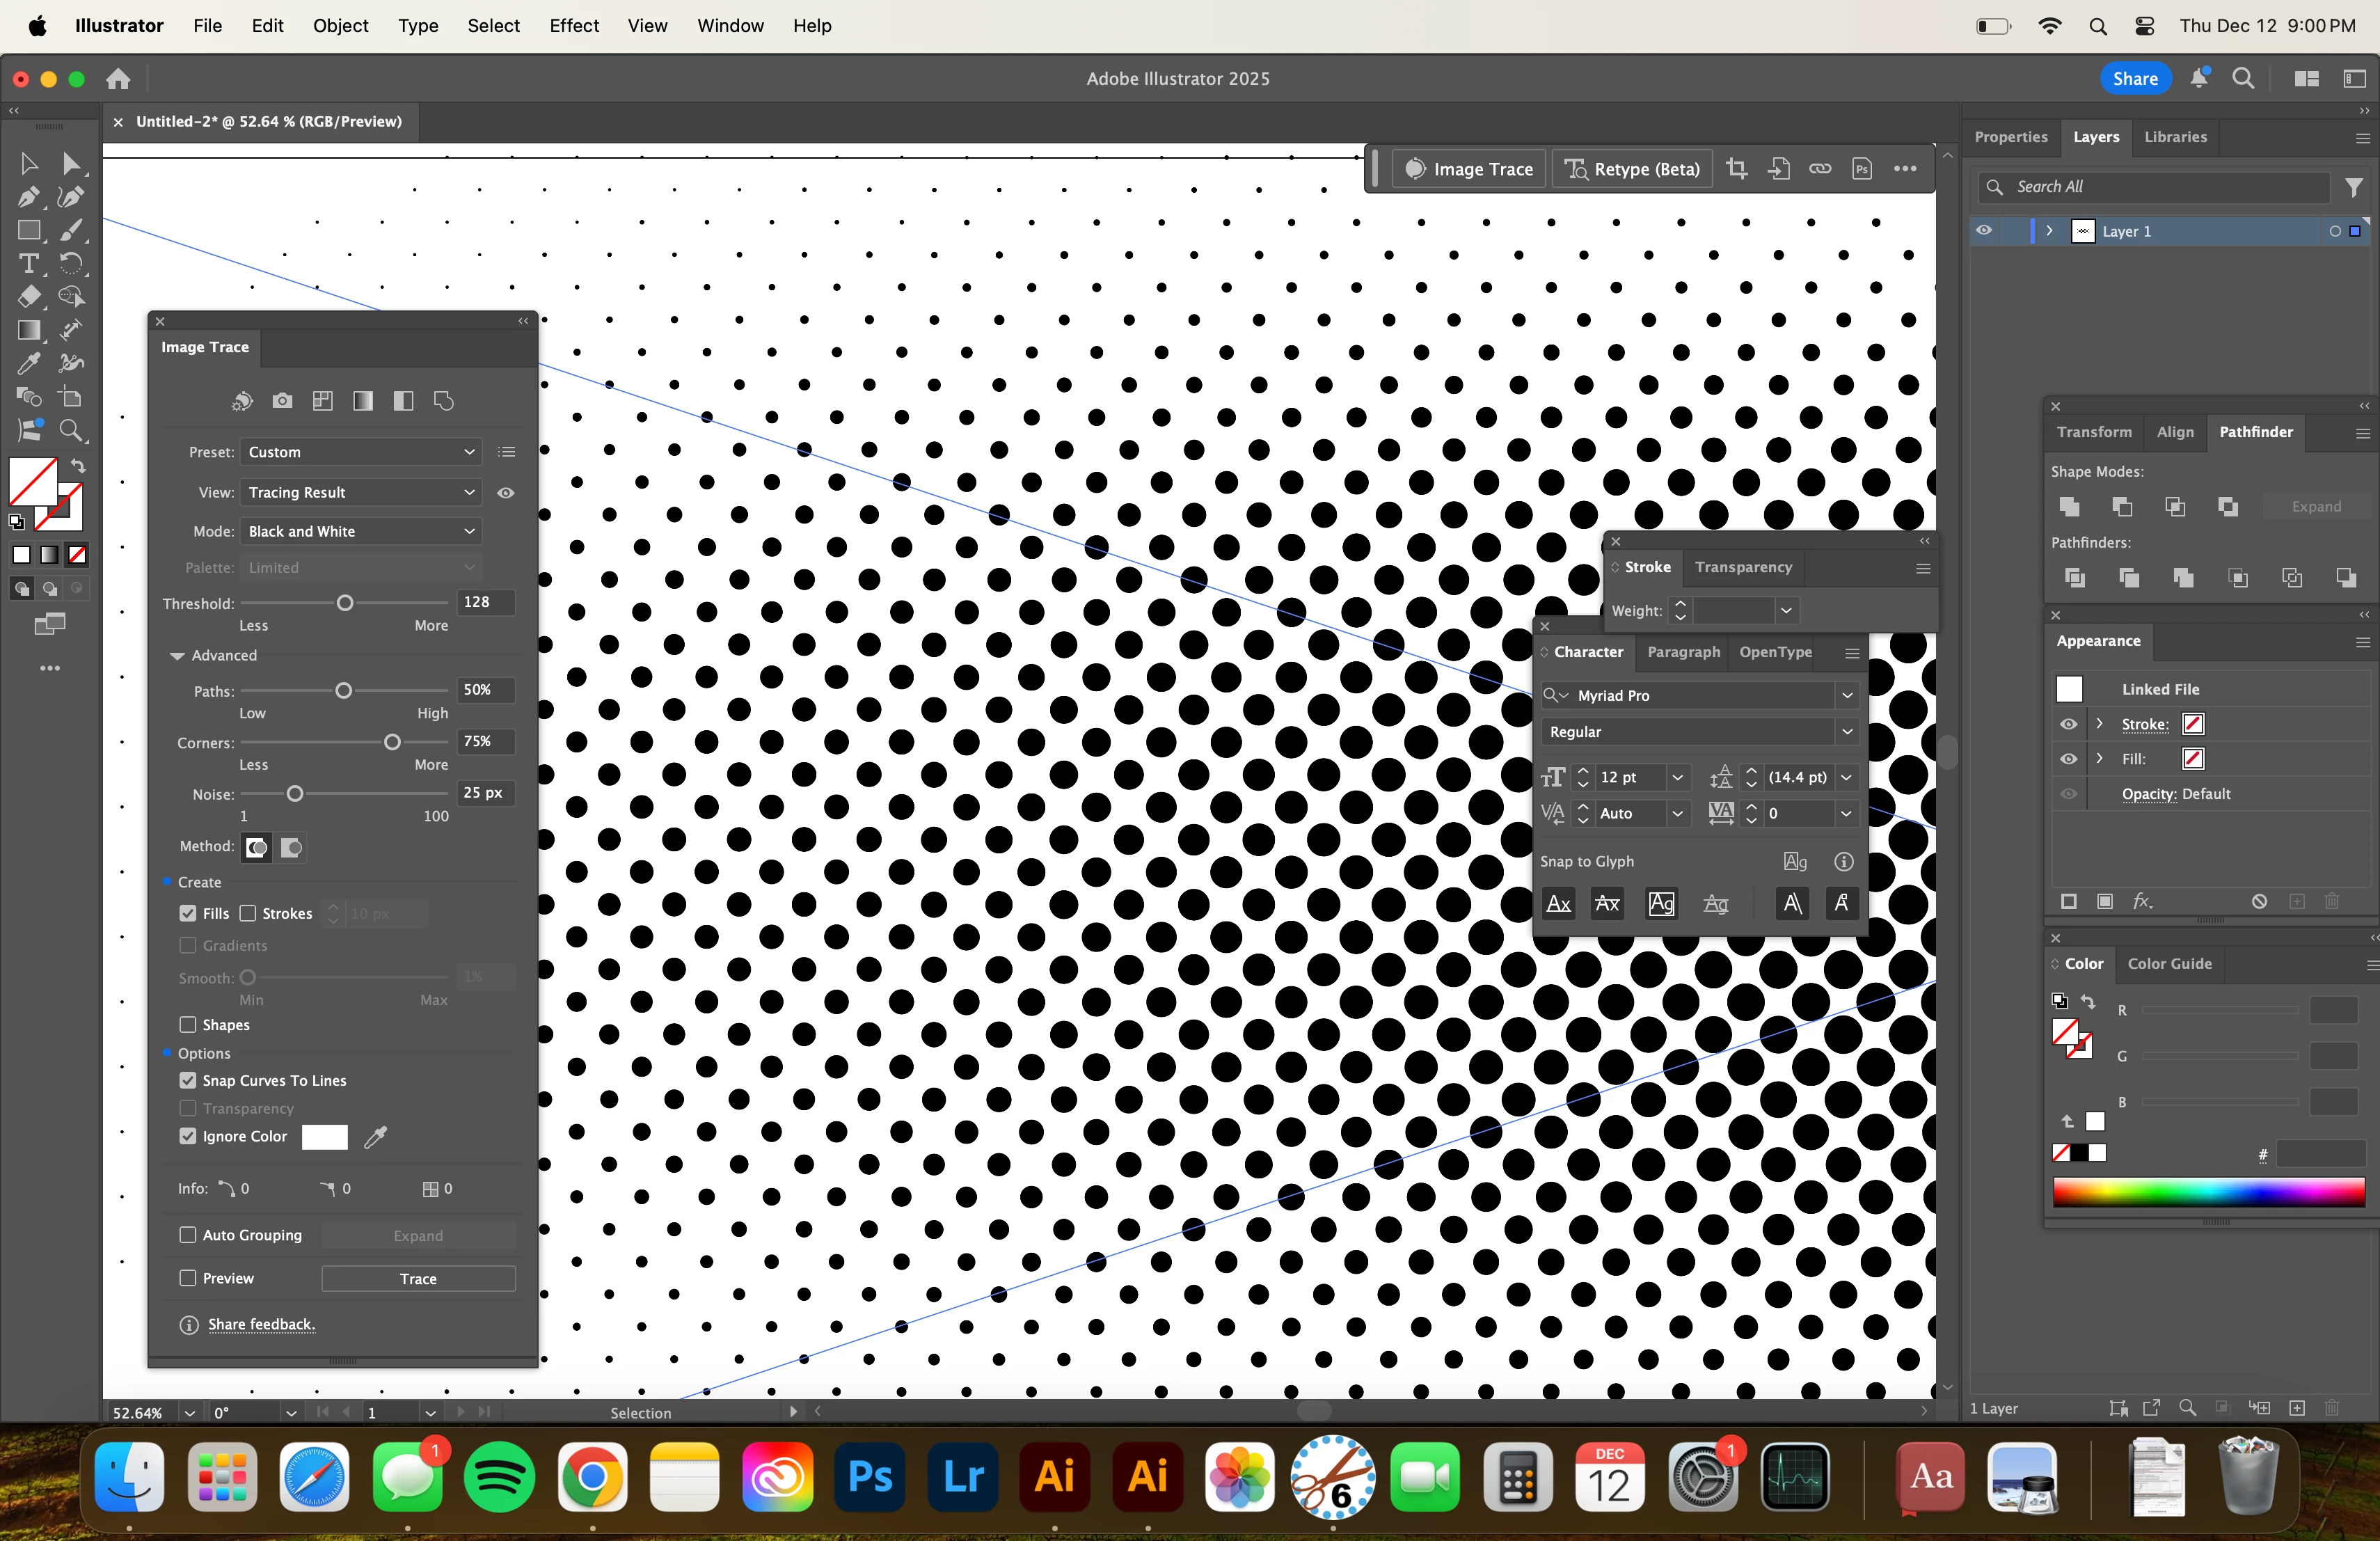2380x1541 pixels.
Task: Click the Unite shape mode icon
Action: pyautogui.click(x=2070, y=507)
